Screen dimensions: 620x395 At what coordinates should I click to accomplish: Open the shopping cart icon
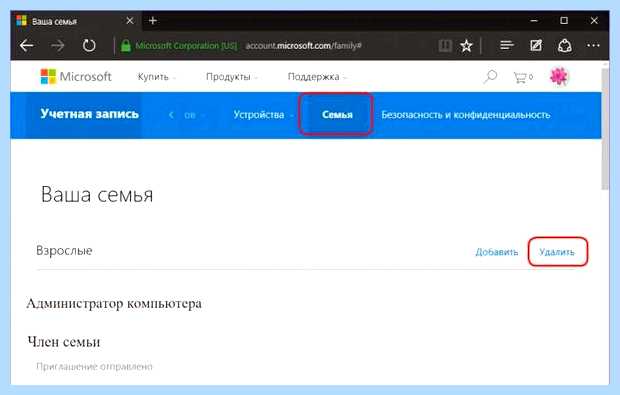pos(523,77)
